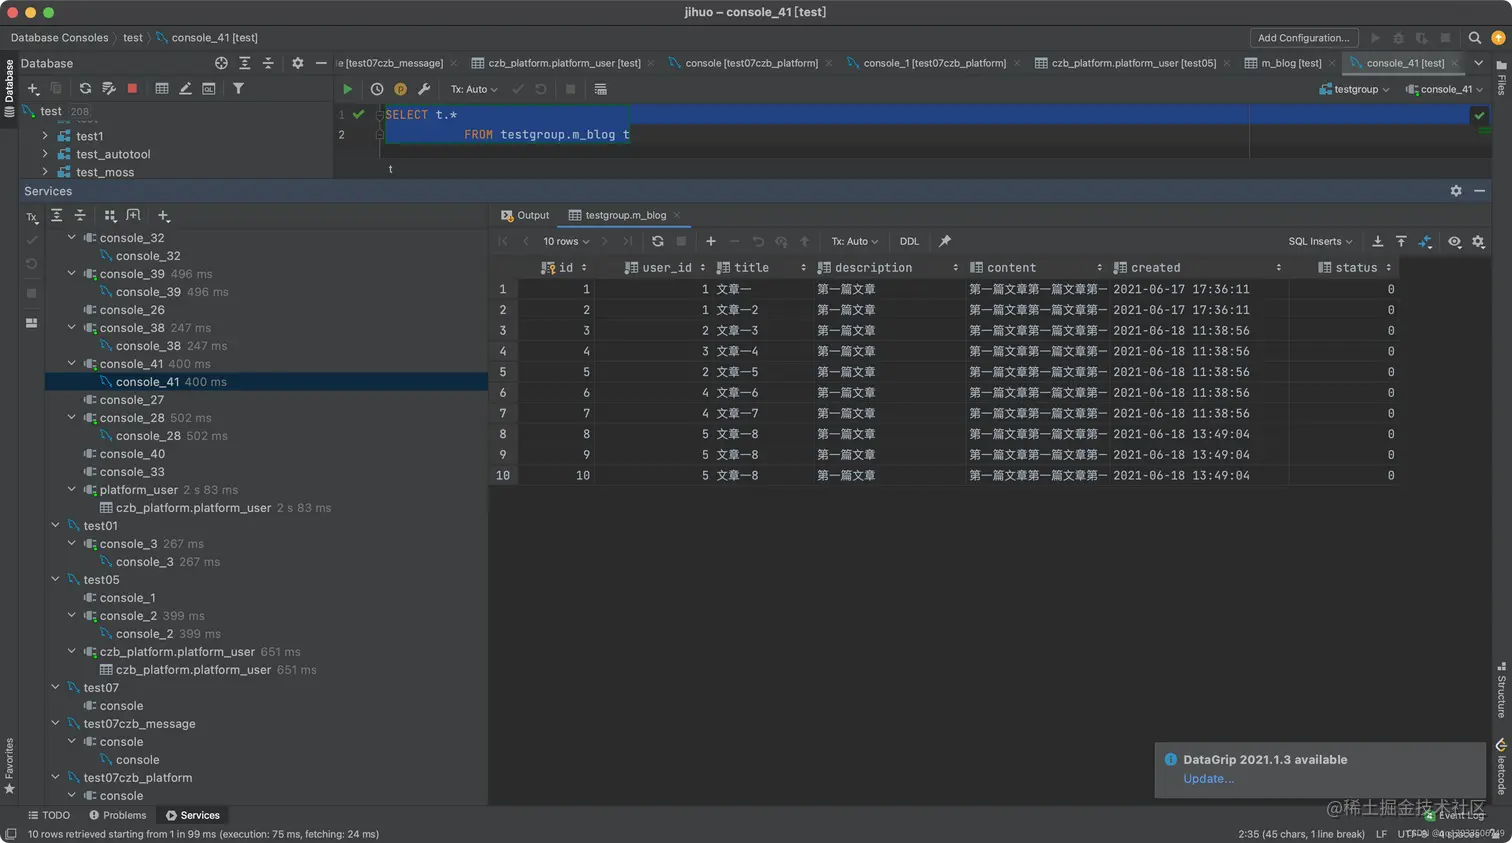This screenshot has width=1512, height=843.
Task: Open the TODO tool window tab
Action: (49, 815)
